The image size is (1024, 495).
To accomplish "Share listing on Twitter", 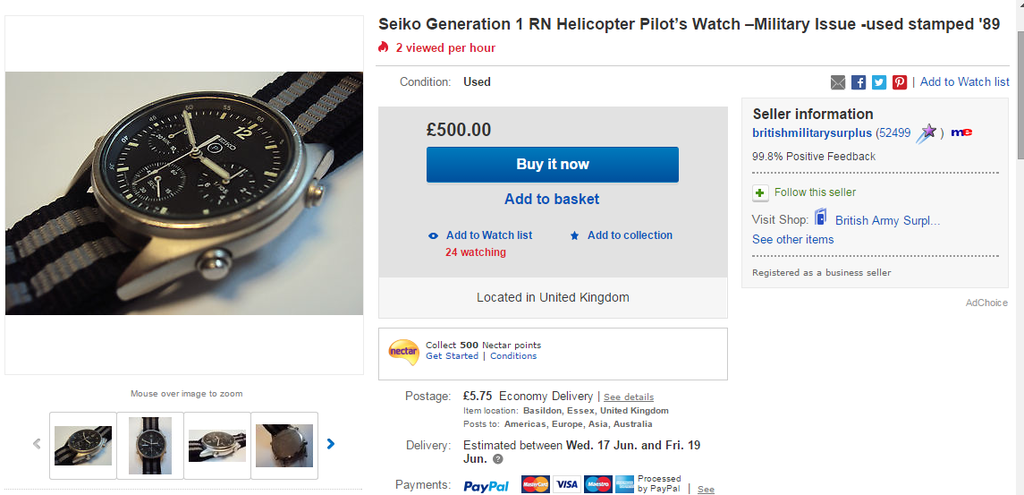I will (x=879, y=82).
